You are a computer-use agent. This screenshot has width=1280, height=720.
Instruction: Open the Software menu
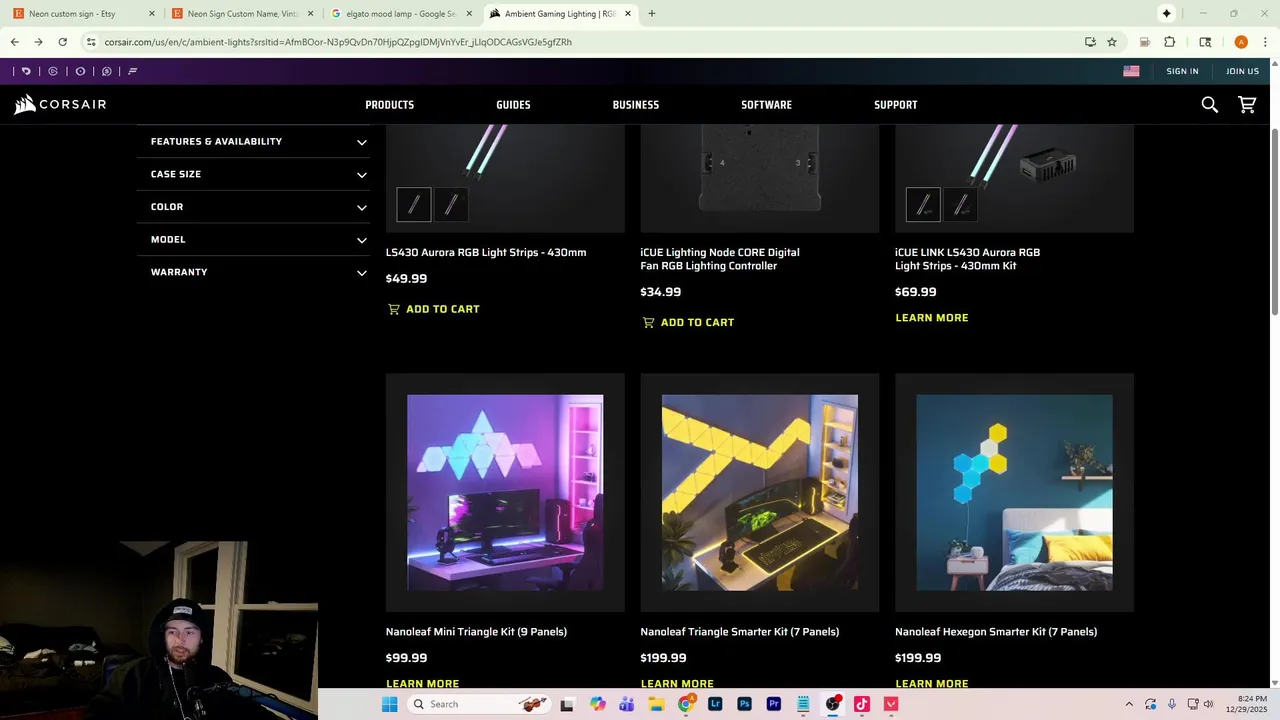(766, 105)
